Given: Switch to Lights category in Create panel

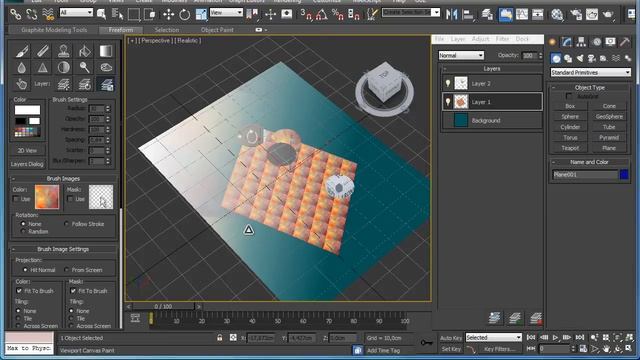Looking at the screenshot, I should tap(580, 59).
